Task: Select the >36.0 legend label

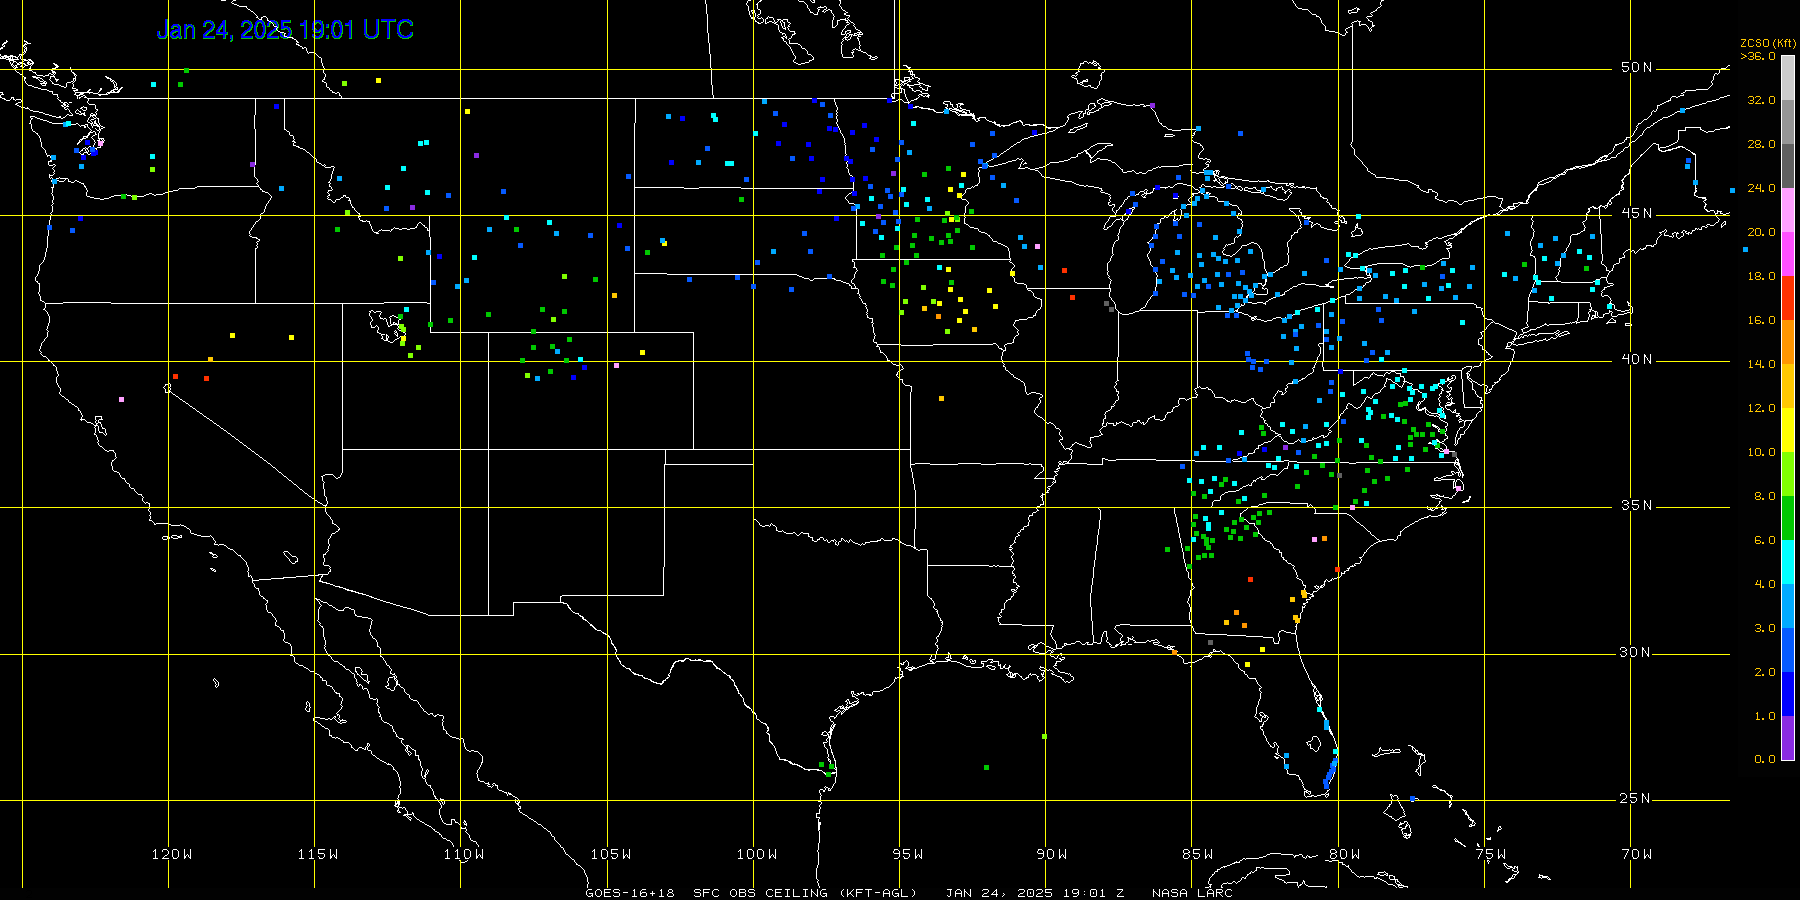Action: click(x=1758, y=56)
